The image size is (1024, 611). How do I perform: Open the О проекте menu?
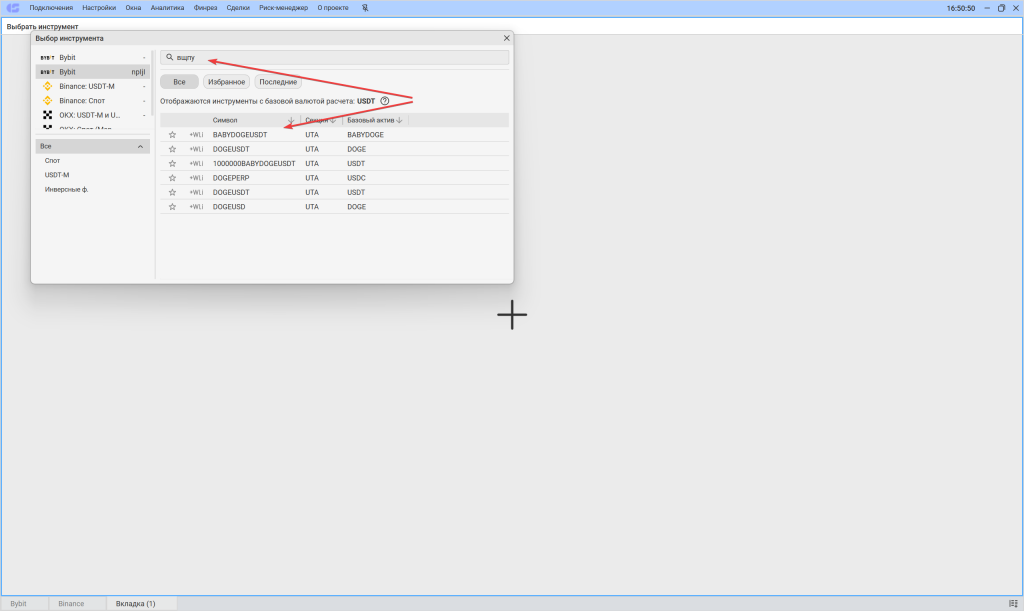[333, 8]
